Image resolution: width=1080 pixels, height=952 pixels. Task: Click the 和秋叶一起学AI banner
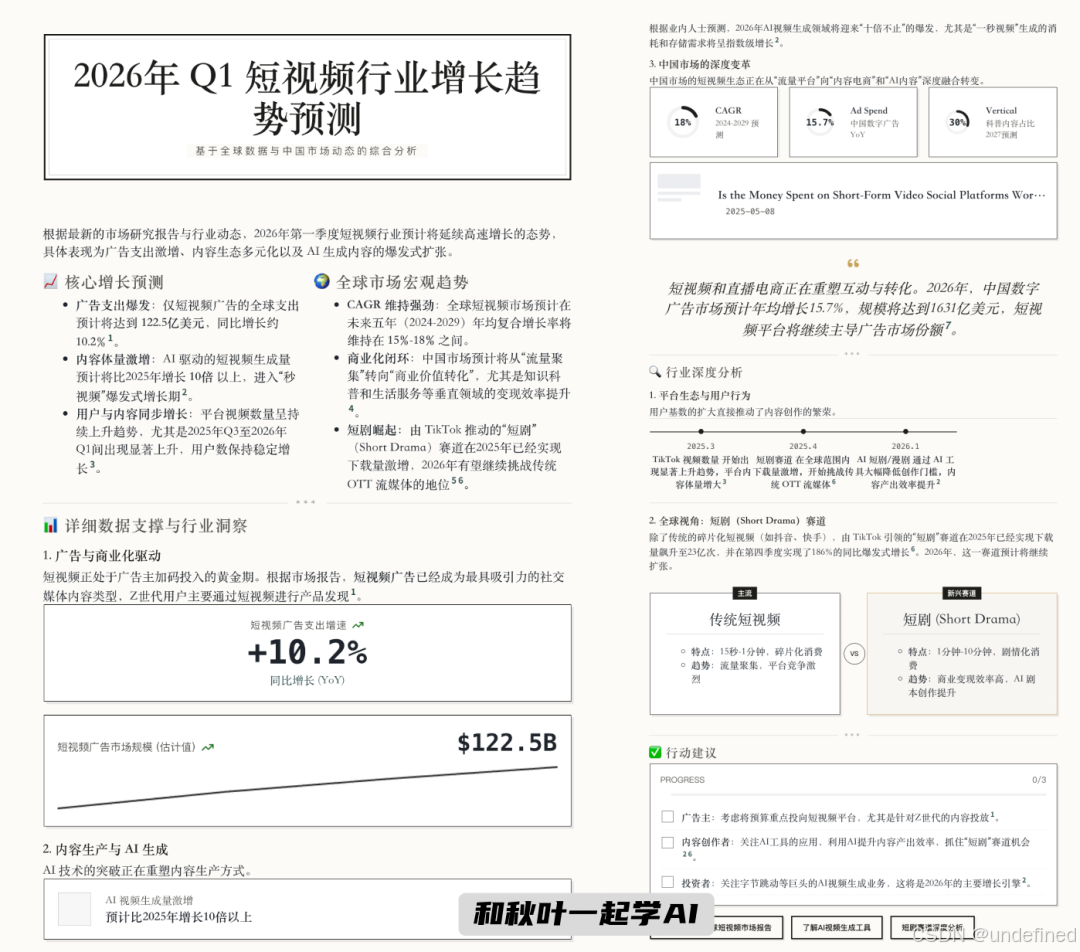pos(587,914)
